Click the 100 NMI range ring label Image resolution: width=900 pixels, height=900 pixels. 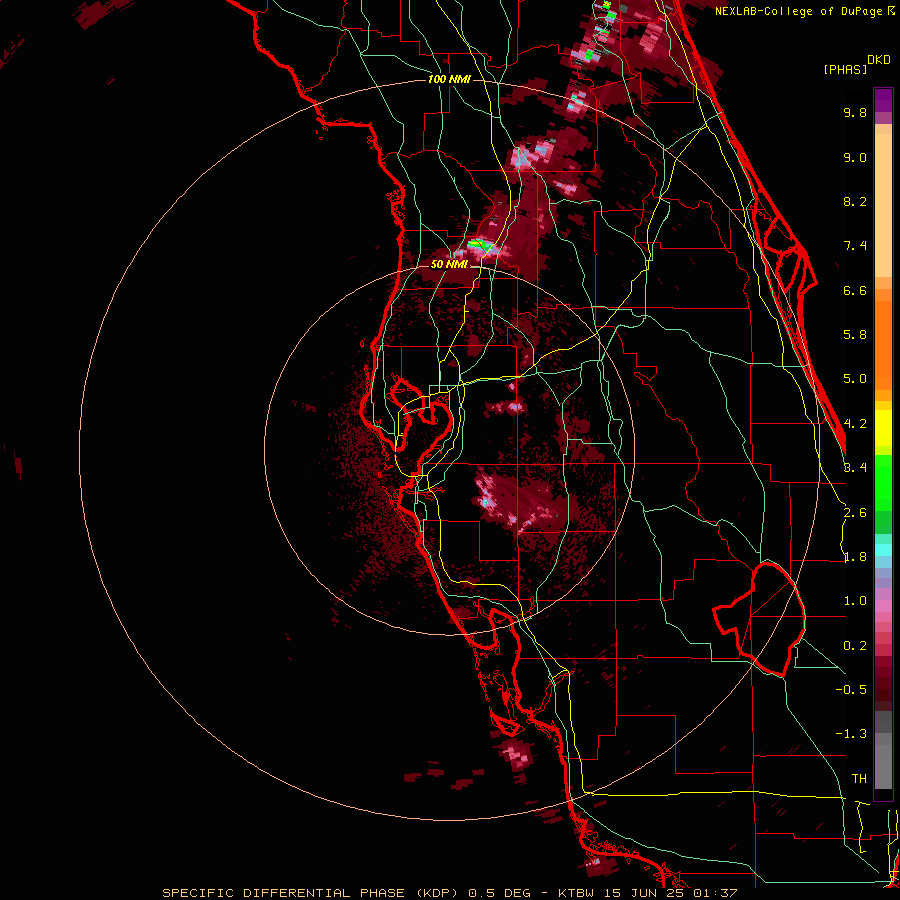point(449,79)
